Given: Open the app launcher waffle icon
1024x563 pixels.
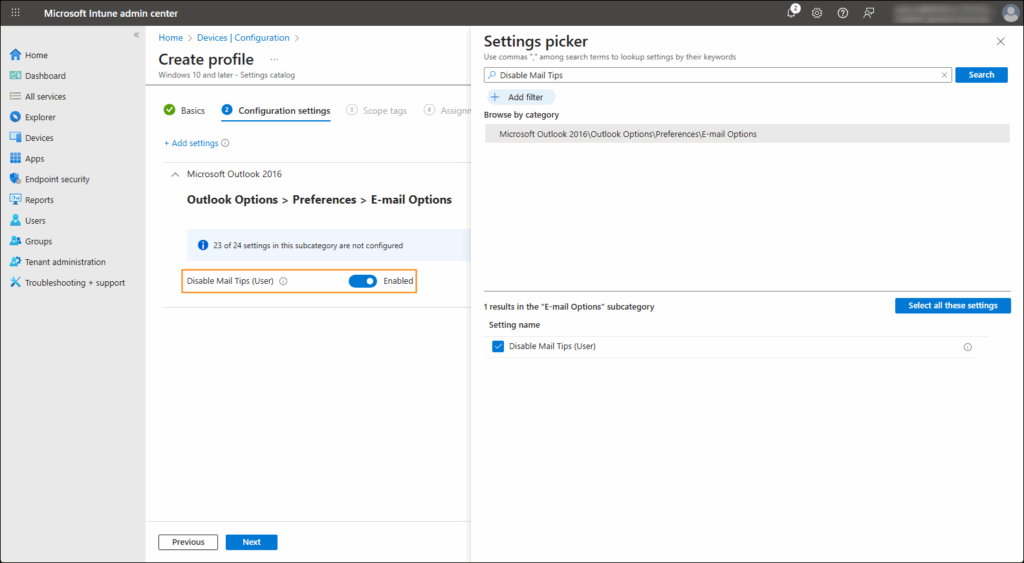Looking at the screenshot, I should point(16,12).
